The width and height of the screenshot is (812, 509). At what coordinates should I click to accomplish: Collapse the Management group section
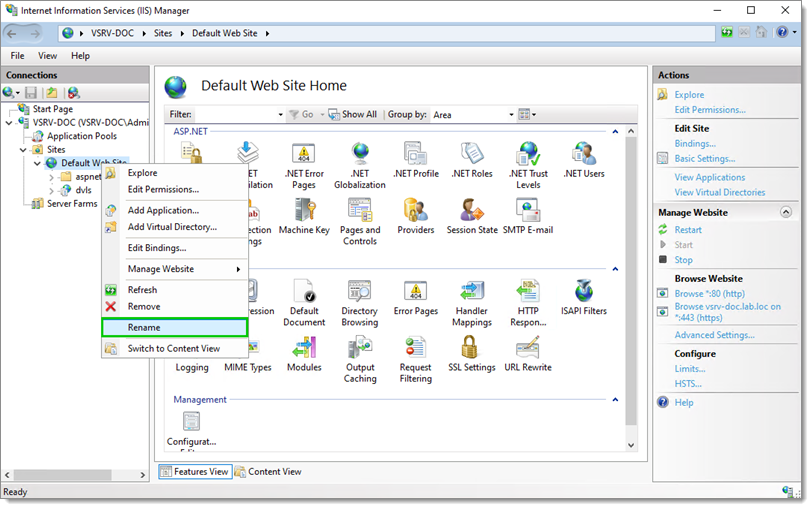615,400
